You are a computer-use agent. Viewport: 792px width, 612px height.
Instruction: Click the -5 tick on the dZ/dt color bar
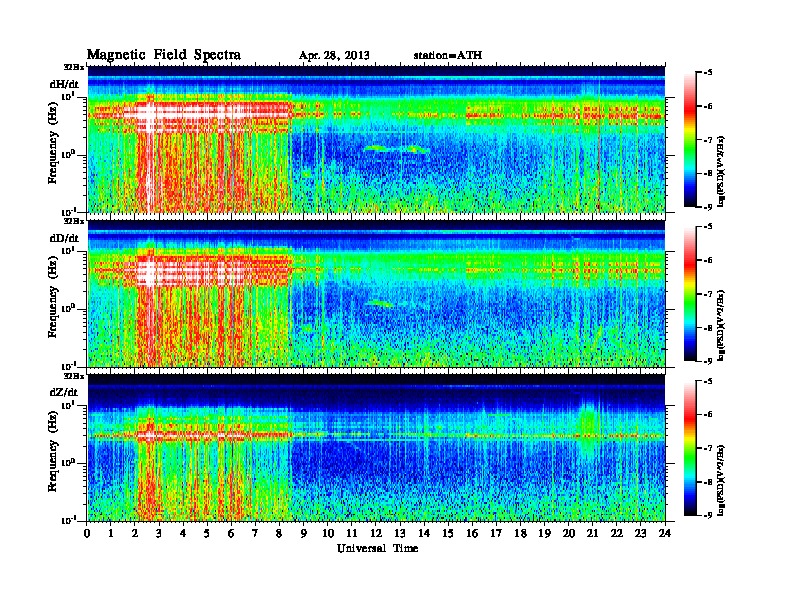pos(708,381)
